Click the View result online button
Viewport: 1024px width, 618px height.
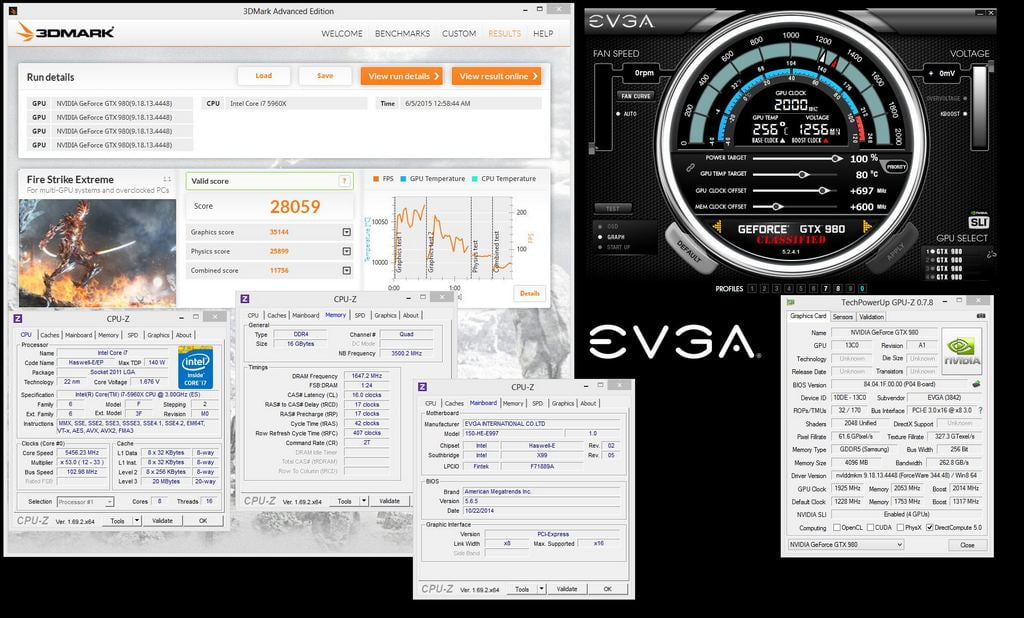[x=496, y=76]
